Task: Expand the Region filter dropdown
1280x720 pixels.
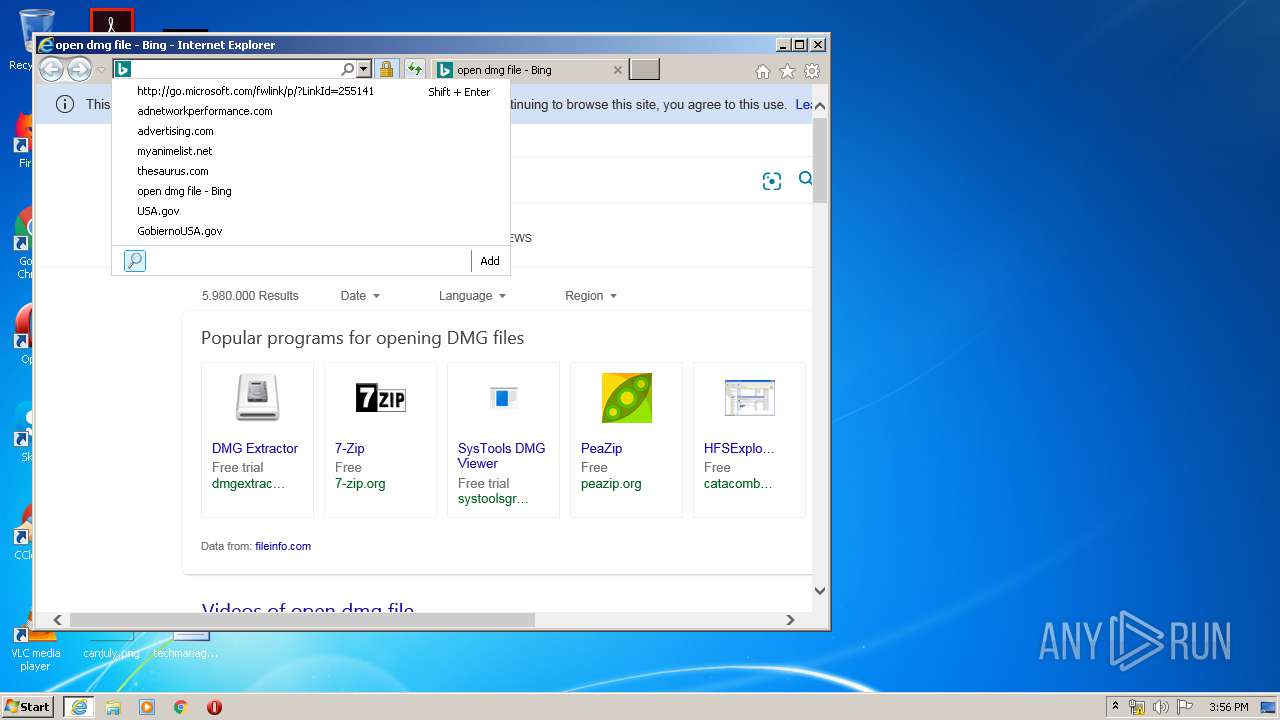Action: pos(591,296)
